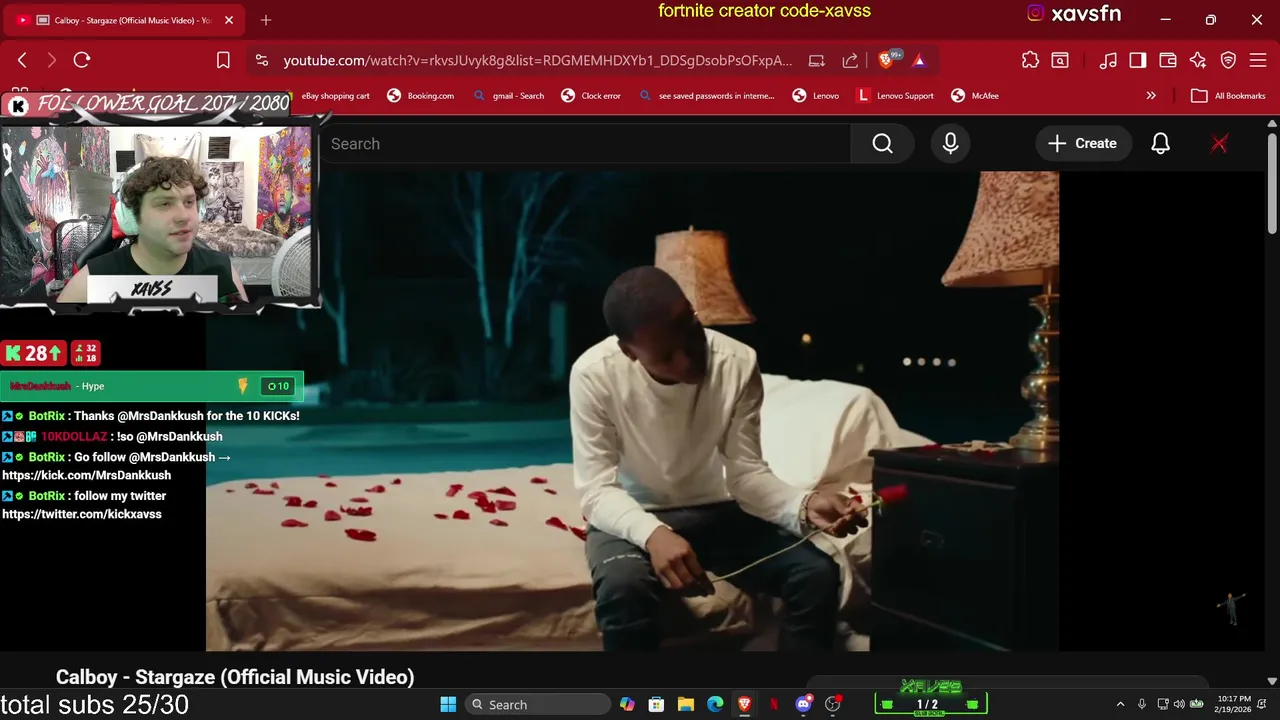Open Discord taskbar icon
Viewport: 1280px width, 720px height.
pyautogui.click(x=803, y=704)
